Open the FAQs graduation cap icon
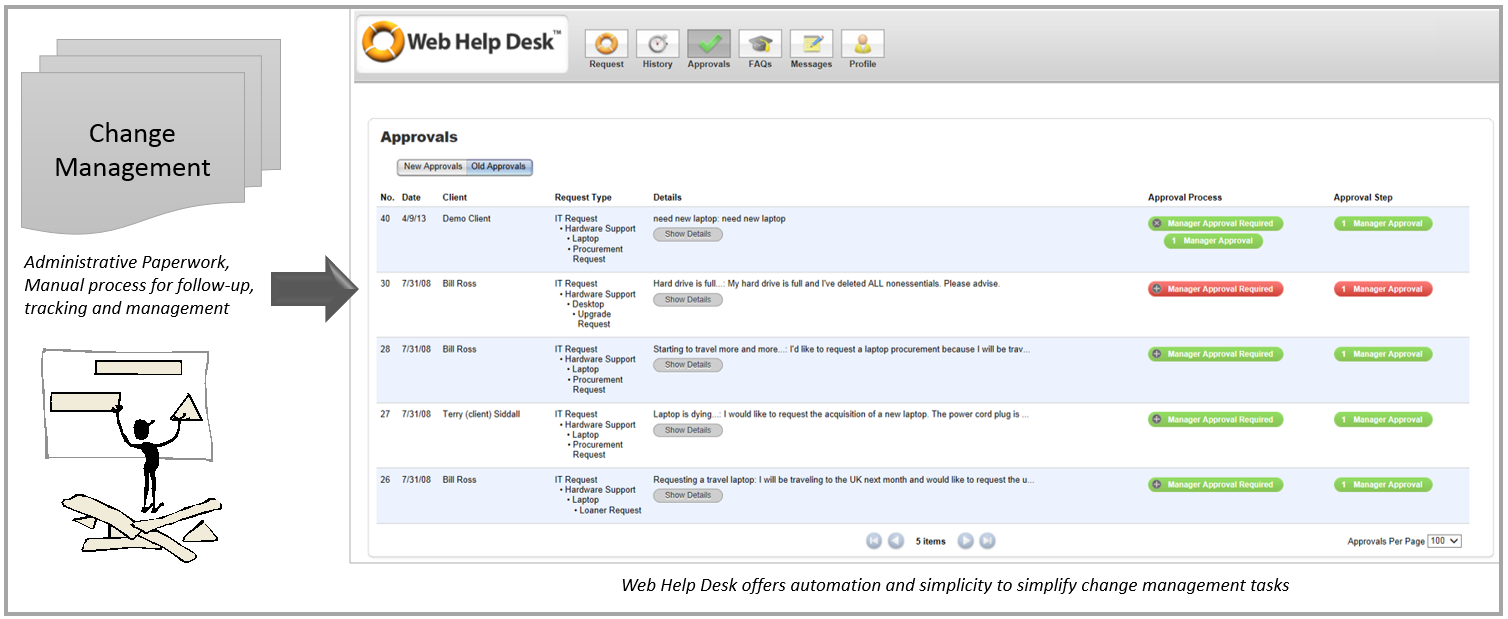 [760, 44]
